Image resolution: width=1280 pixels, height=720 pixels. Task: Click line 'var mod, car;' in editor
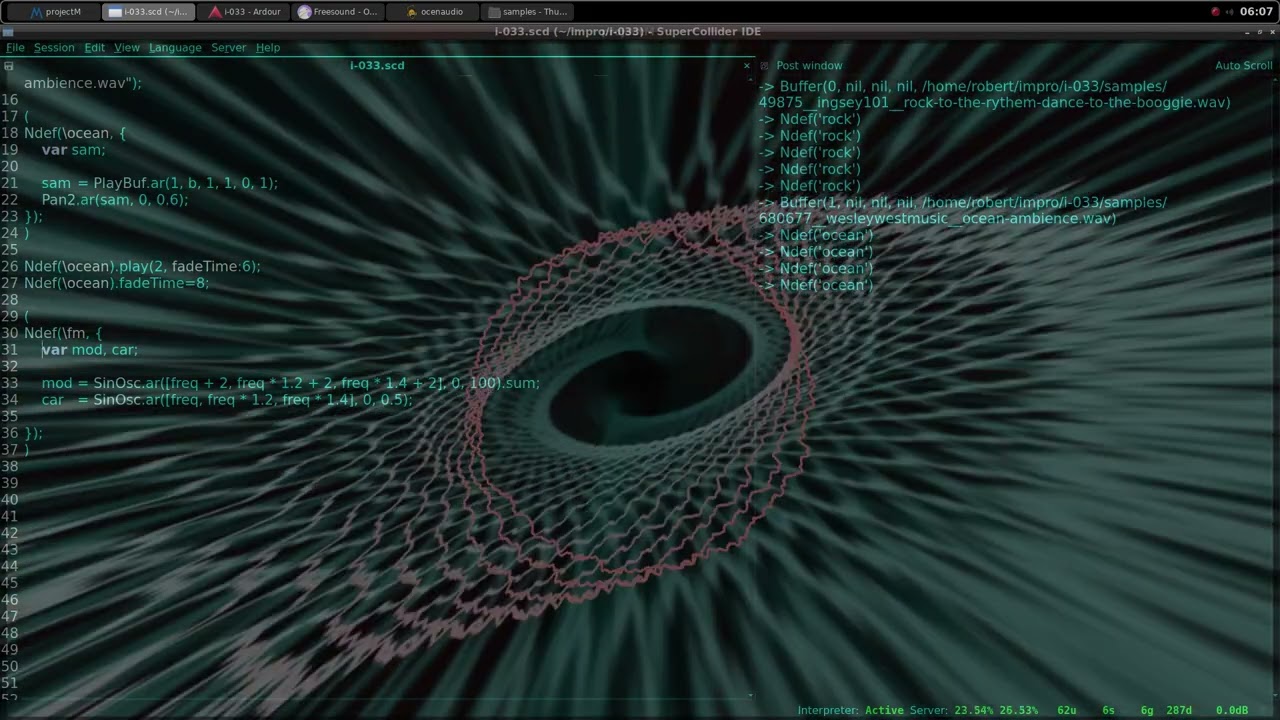coord(90,349)
